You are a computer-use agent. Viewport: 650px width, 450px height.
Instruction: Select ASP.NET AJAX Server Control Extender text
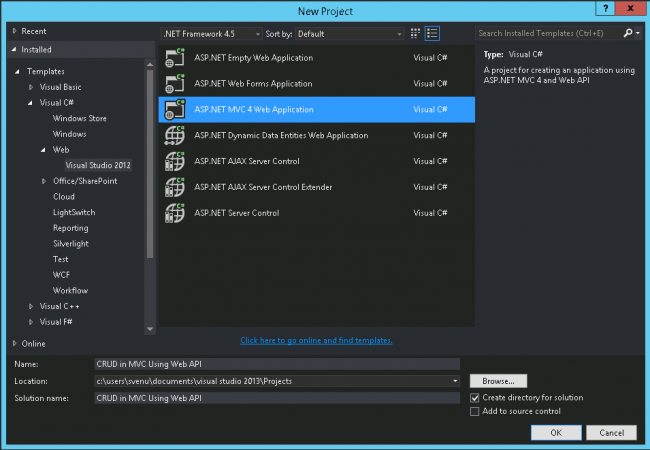pyautogui.click(x=263, y=187)
